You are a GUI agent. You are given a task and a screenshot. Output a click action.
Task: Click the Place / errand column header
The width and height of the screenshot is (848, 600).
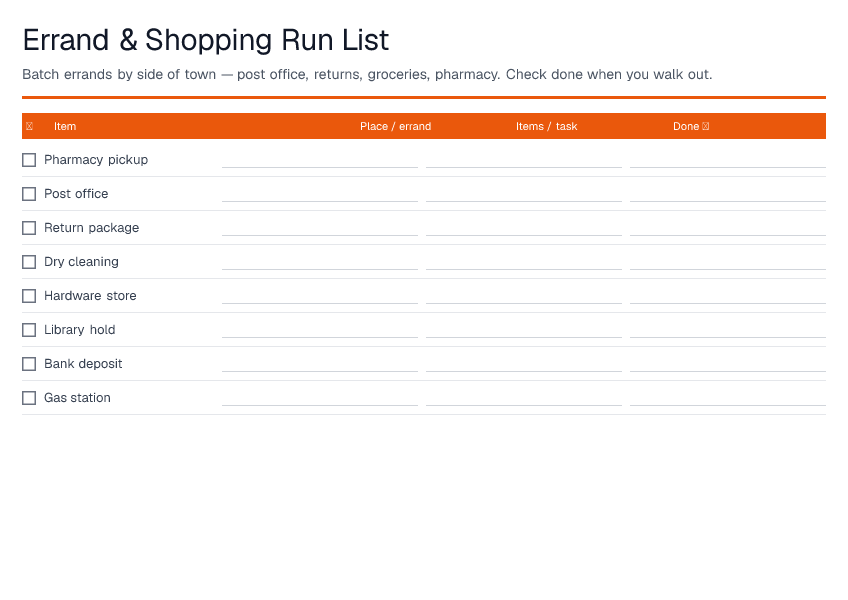coord(395,127)
